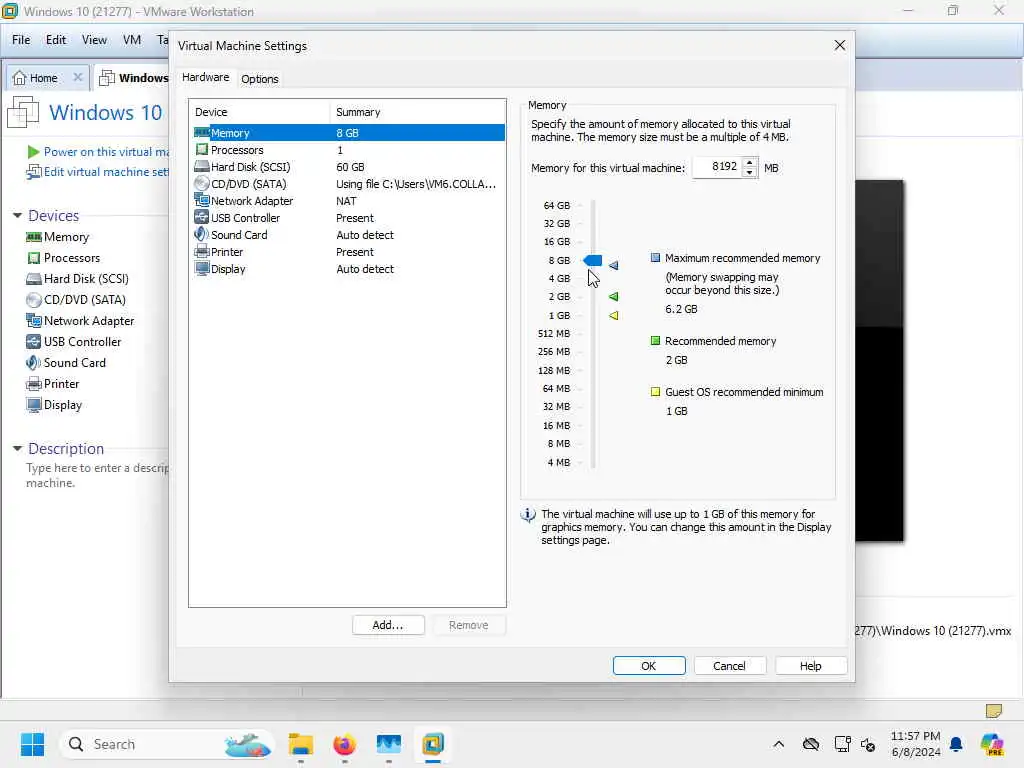Open the File menu

[x=21, y=40]
